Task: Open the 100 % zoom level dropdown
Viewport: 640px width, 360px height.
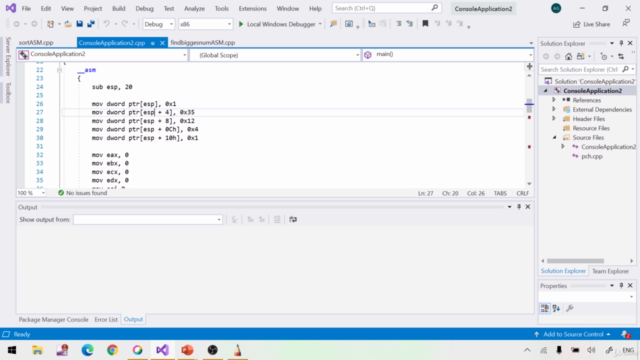Action: [x=31, y=193]
